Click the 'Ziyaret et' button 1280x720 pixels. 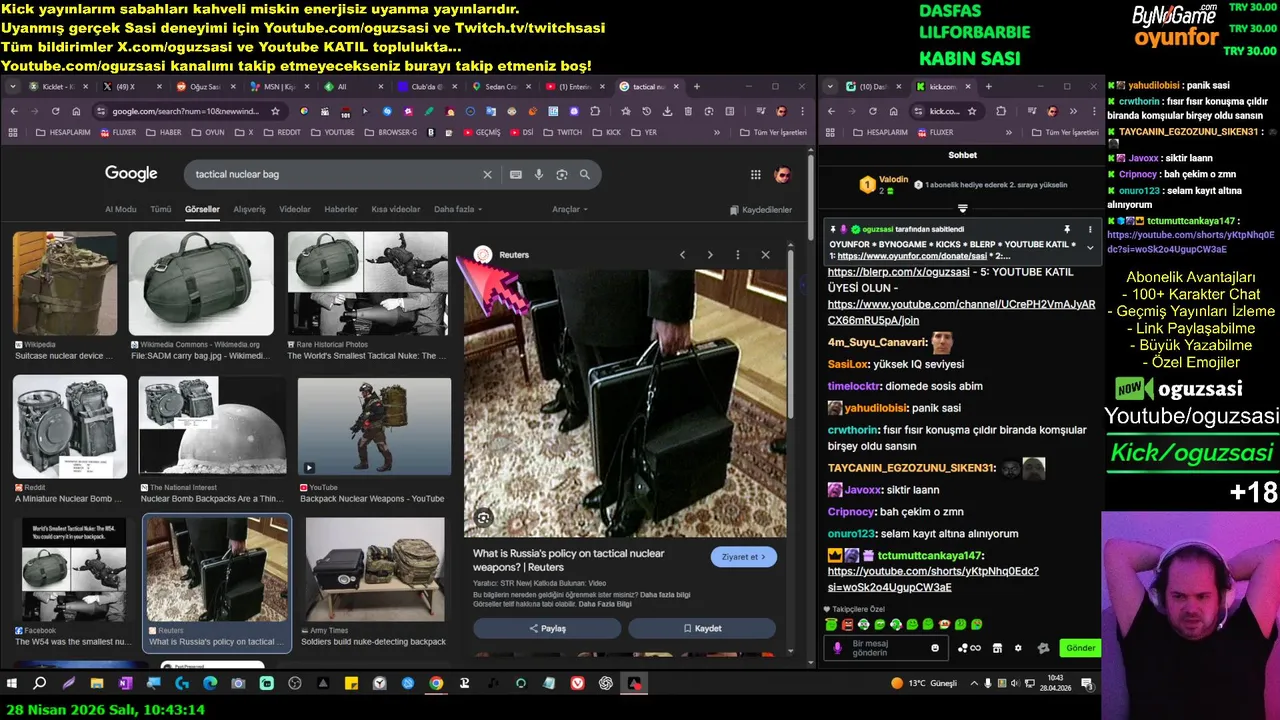744,557
